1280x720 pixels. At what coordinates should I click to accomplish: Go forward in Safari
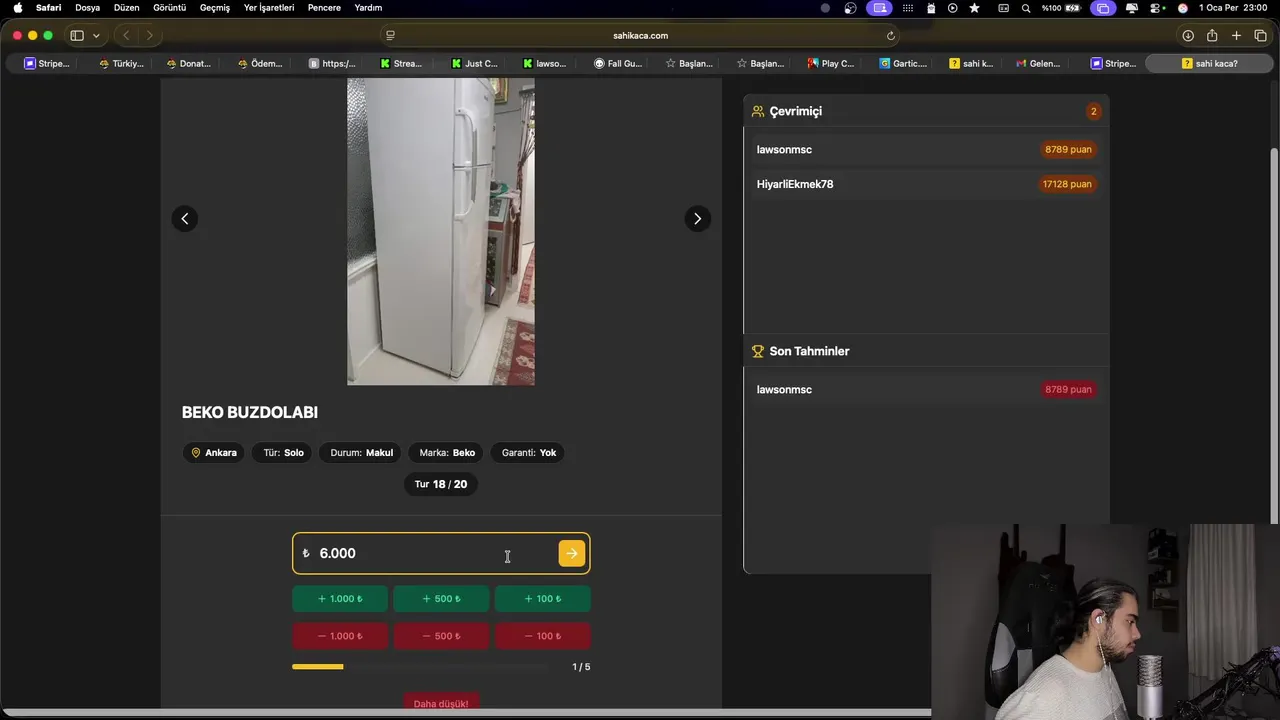(150, 35)
